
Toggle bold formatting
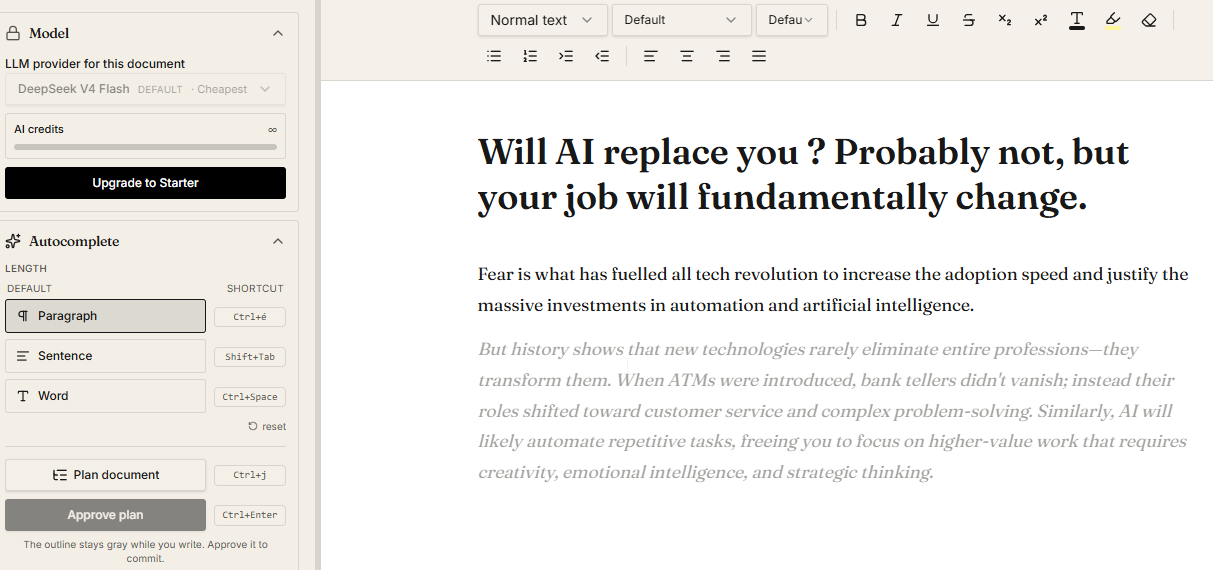[x=861, y=20]
